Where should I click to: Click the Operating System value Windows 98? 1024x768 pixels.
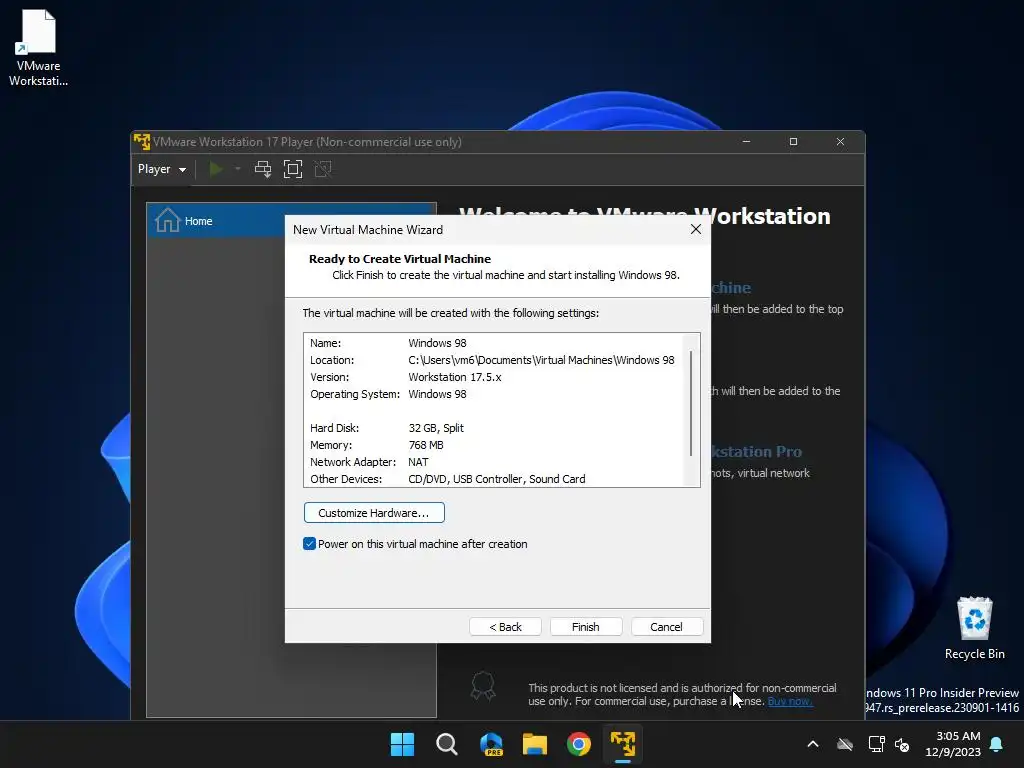(x=438, y=394)
